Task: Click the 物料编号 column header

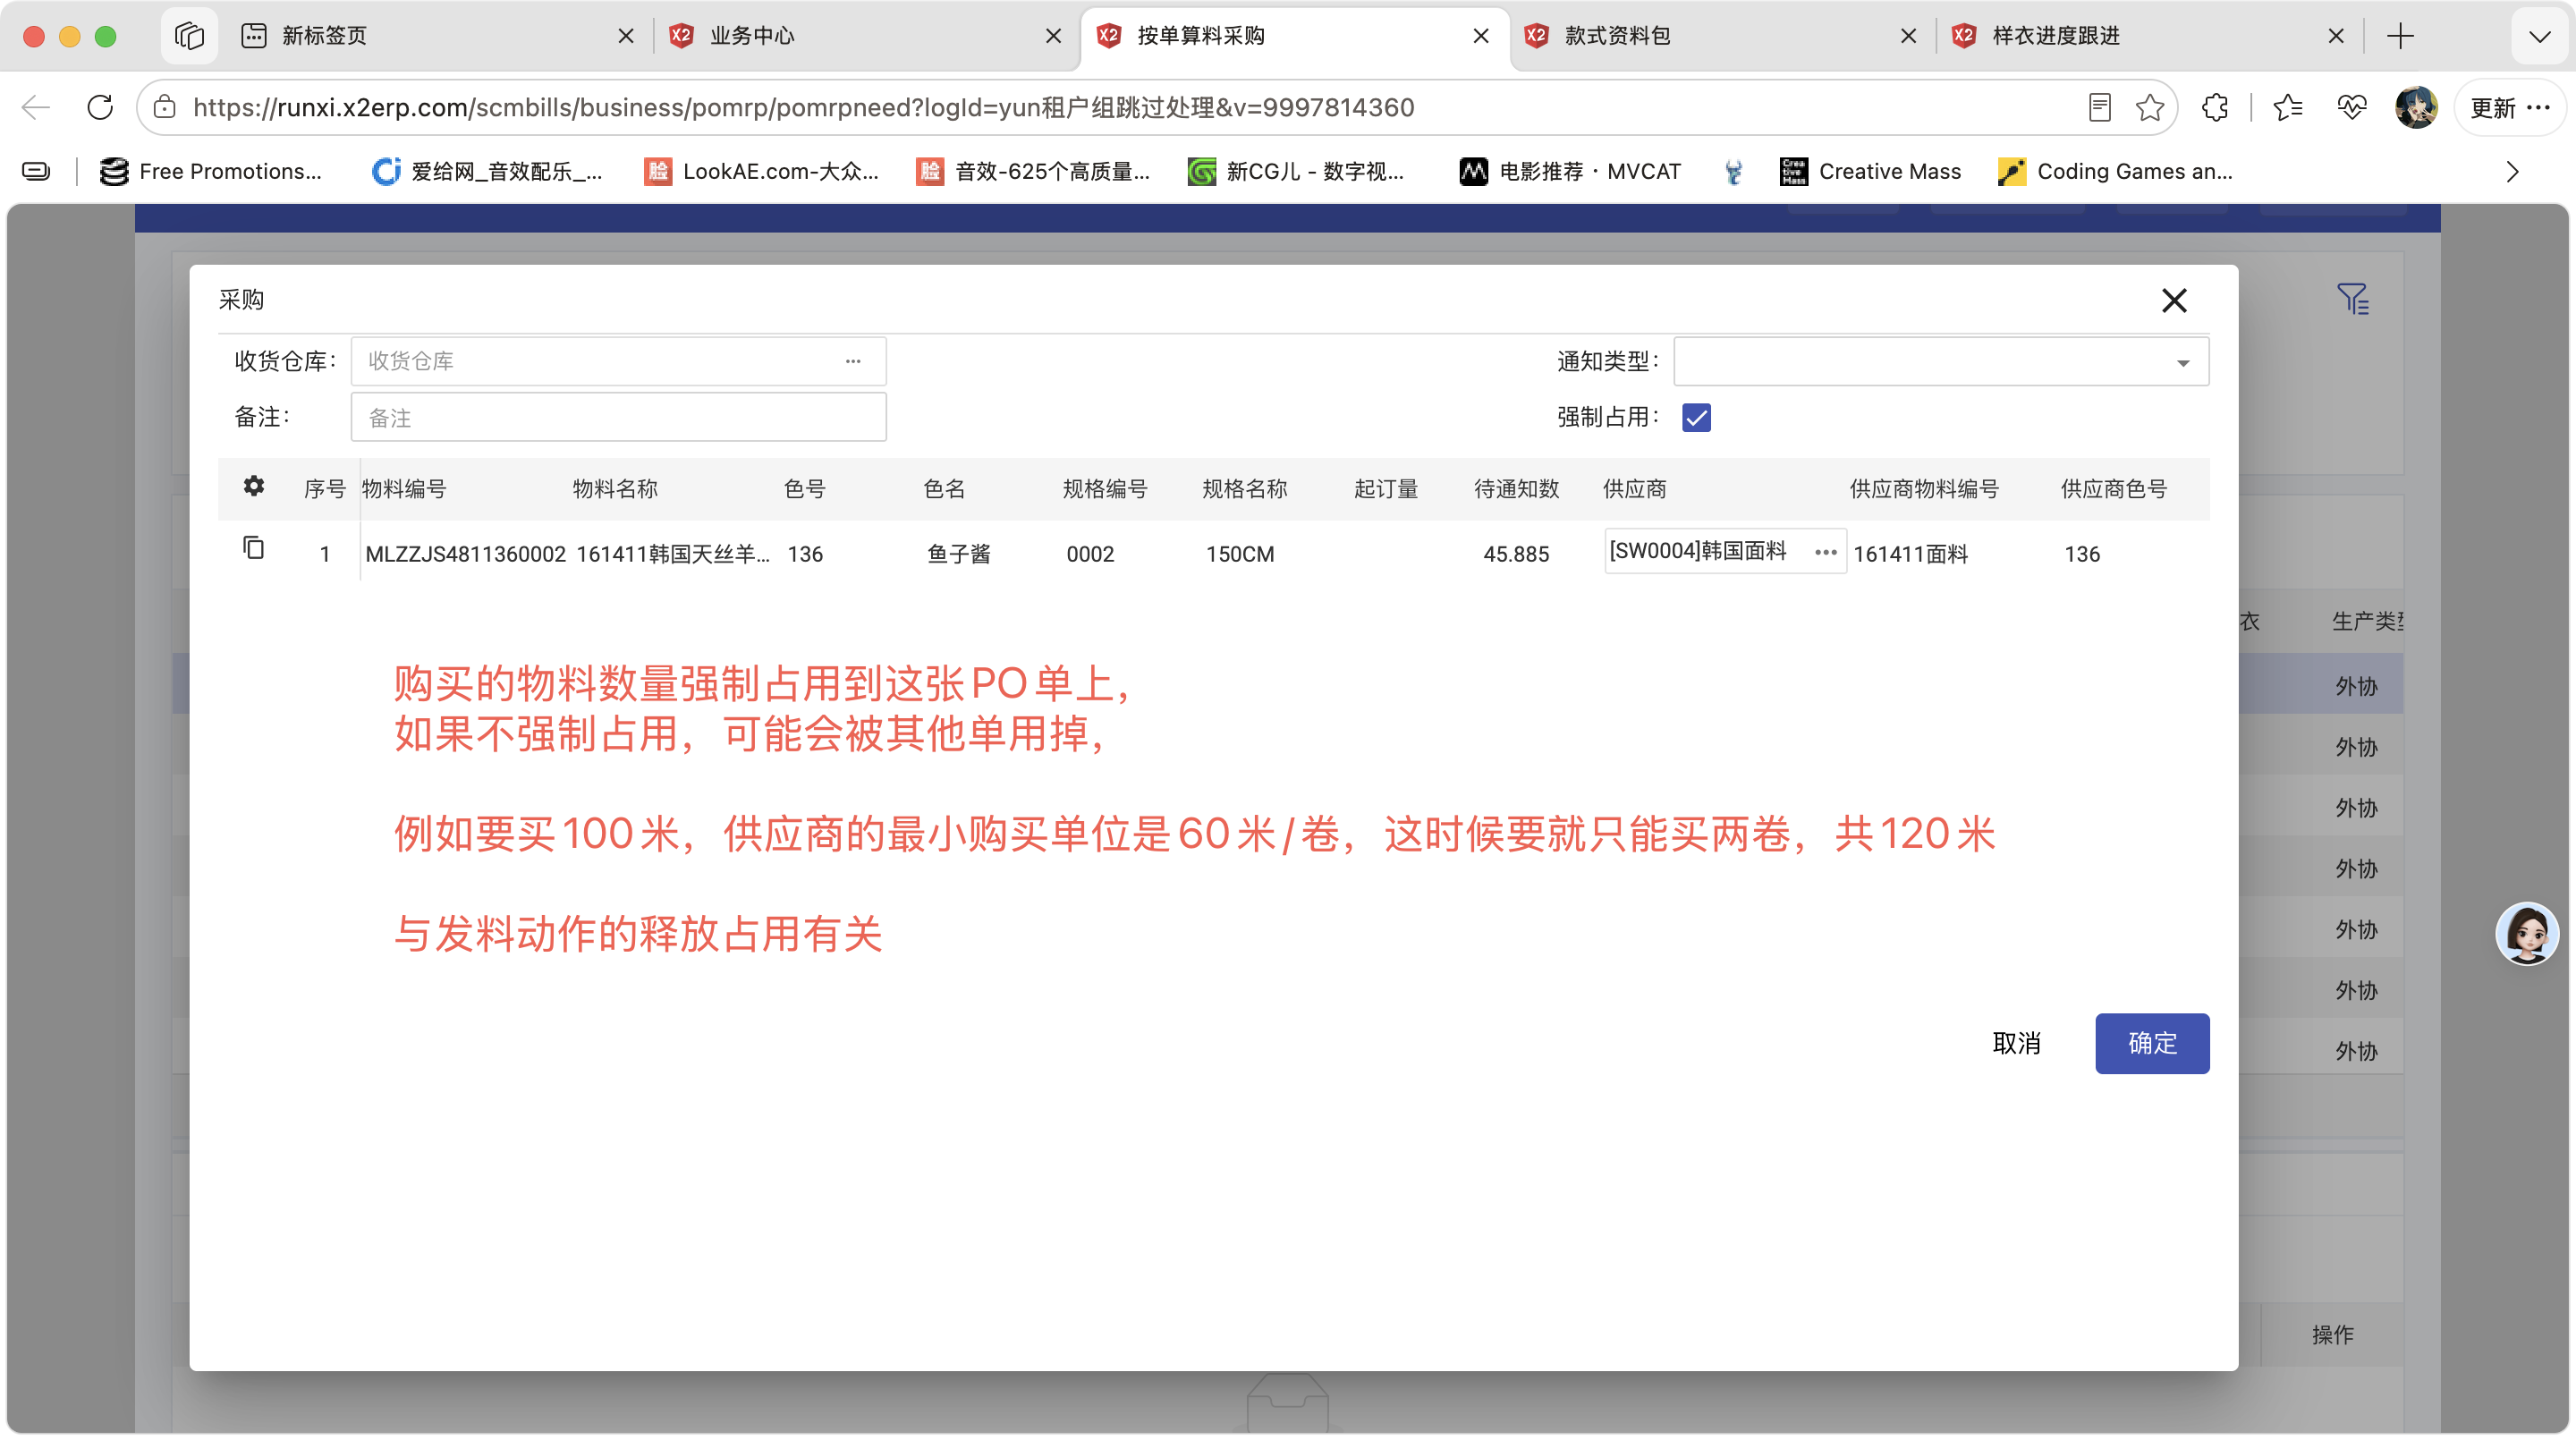Action: pyautogui.click(x=404, y=488)
